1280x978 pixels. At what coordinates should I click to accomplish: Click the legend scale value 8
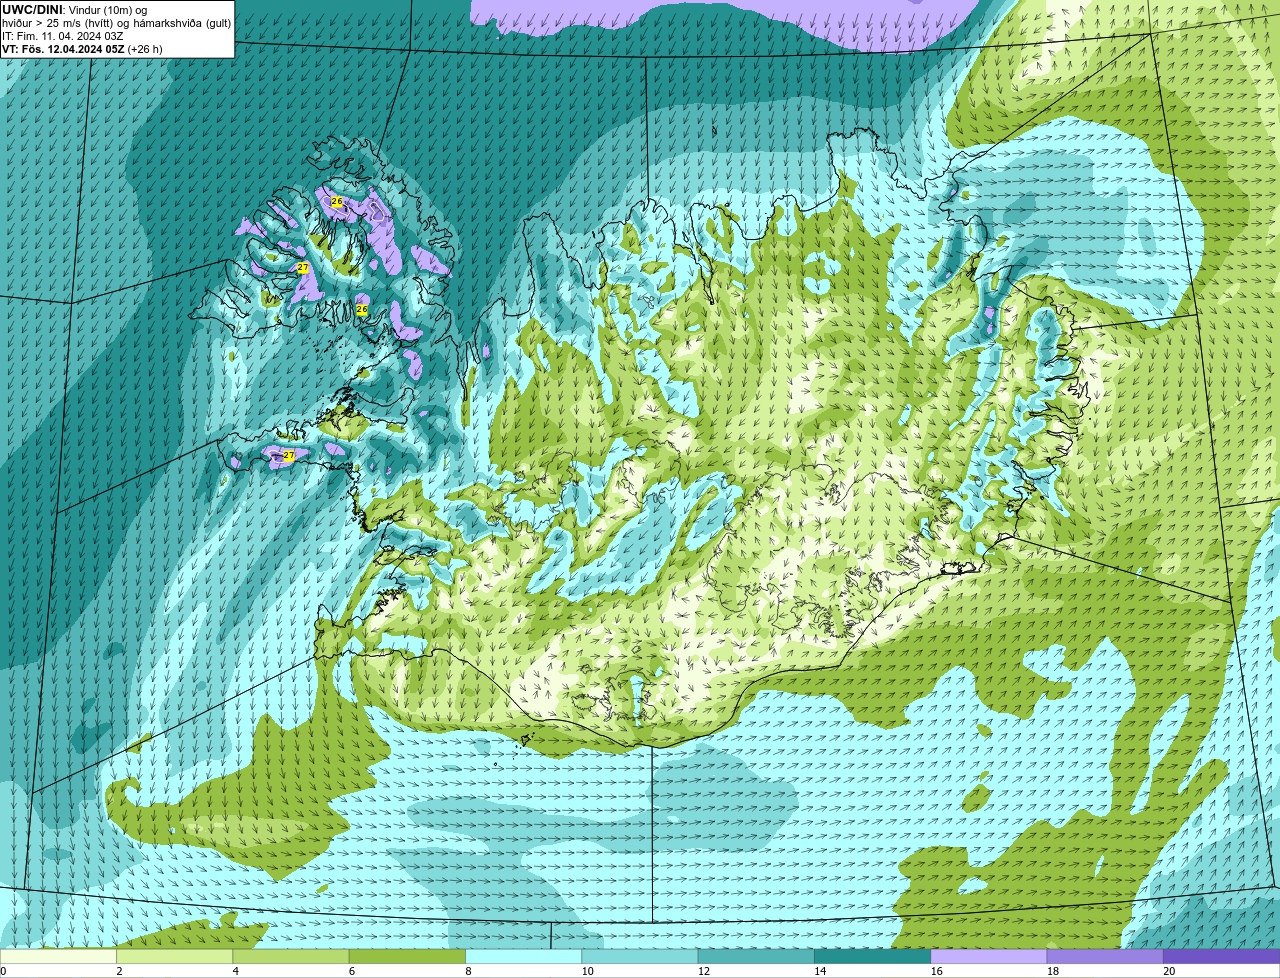(x=468, y=971)
